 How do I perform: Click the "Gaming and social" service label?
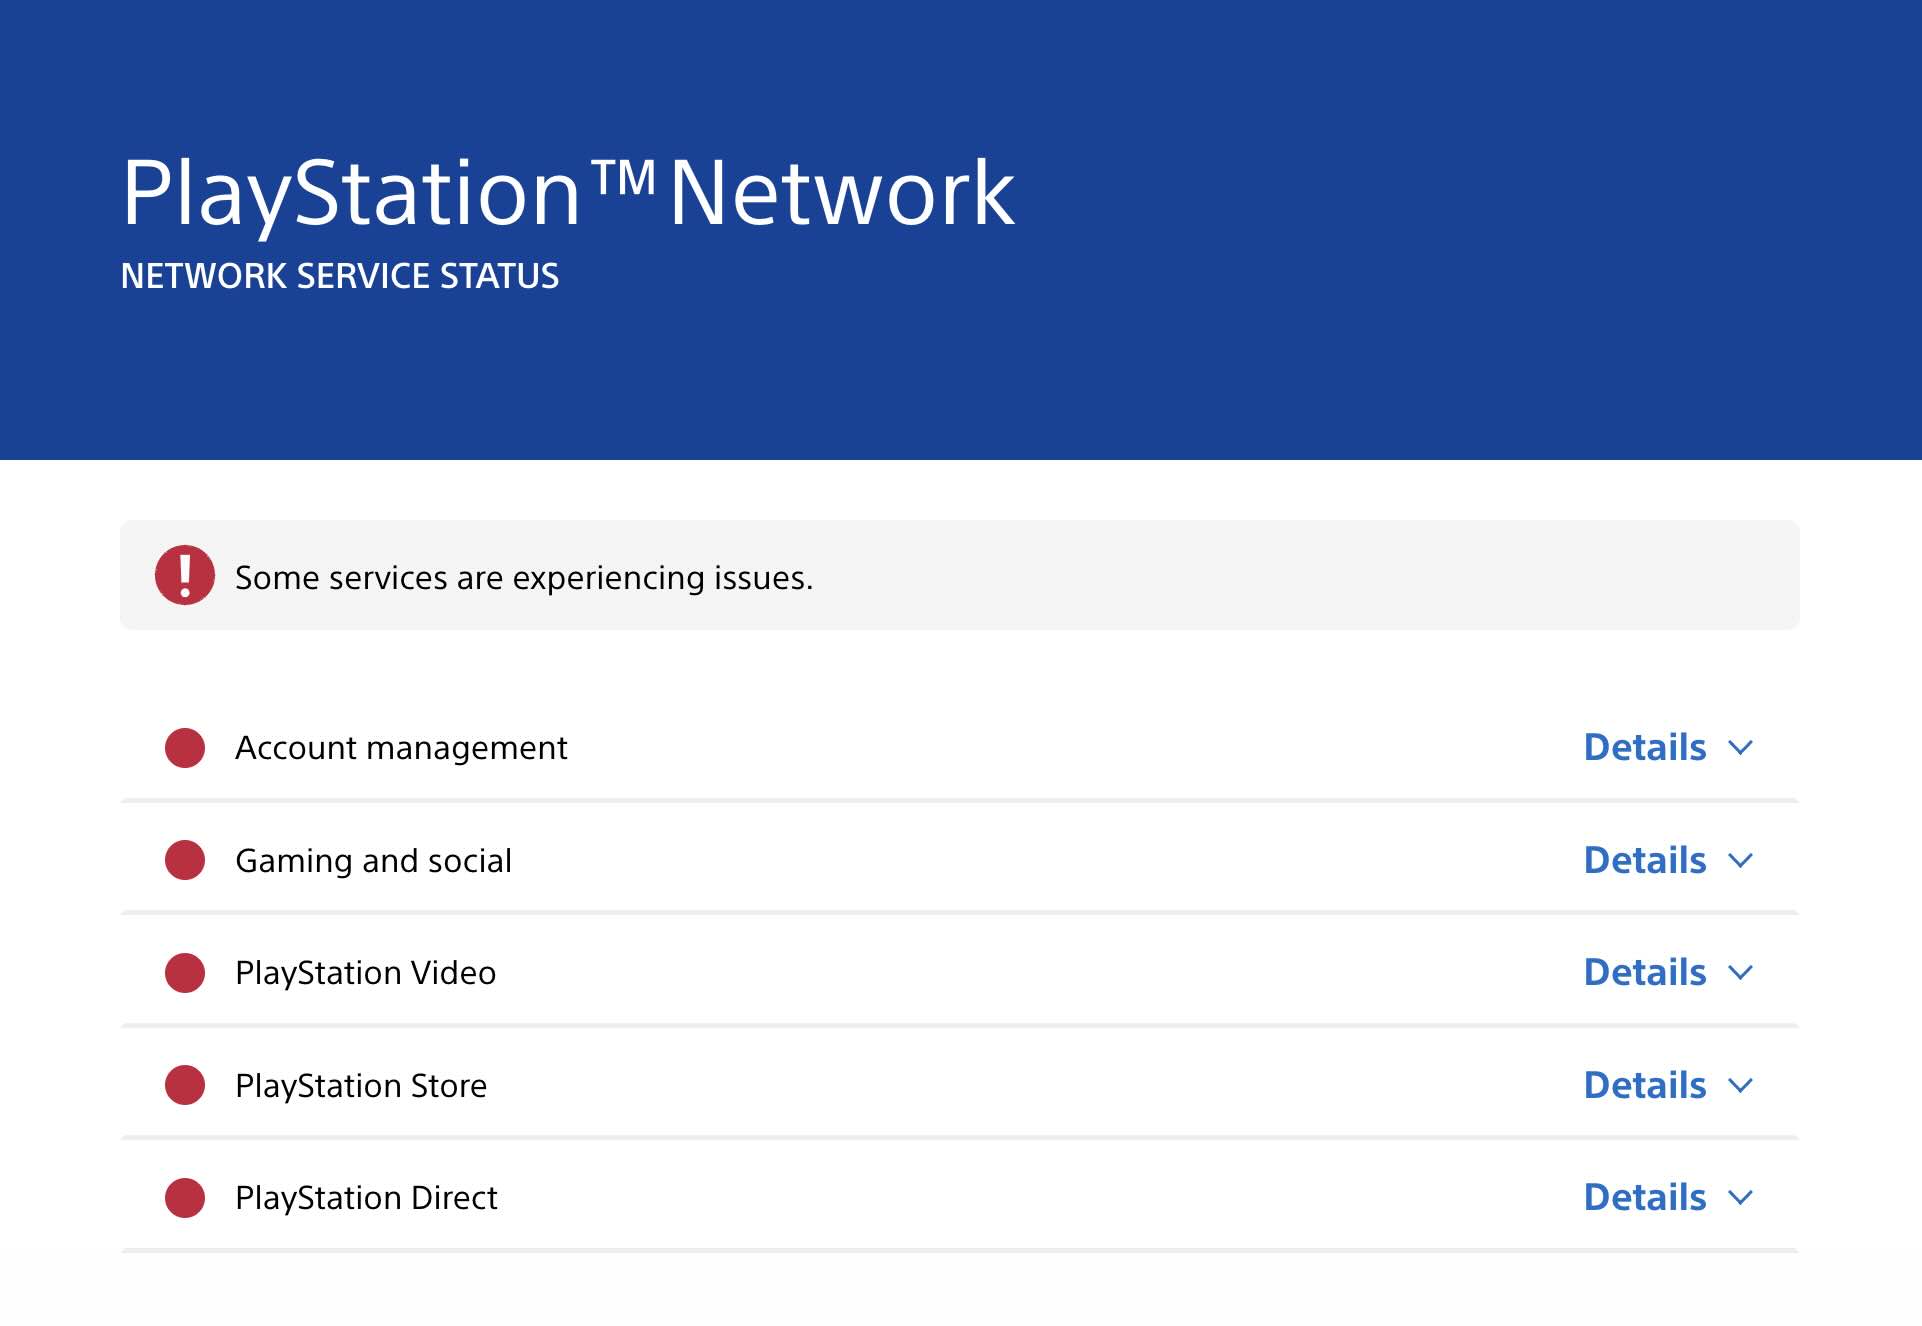[373, 861]
